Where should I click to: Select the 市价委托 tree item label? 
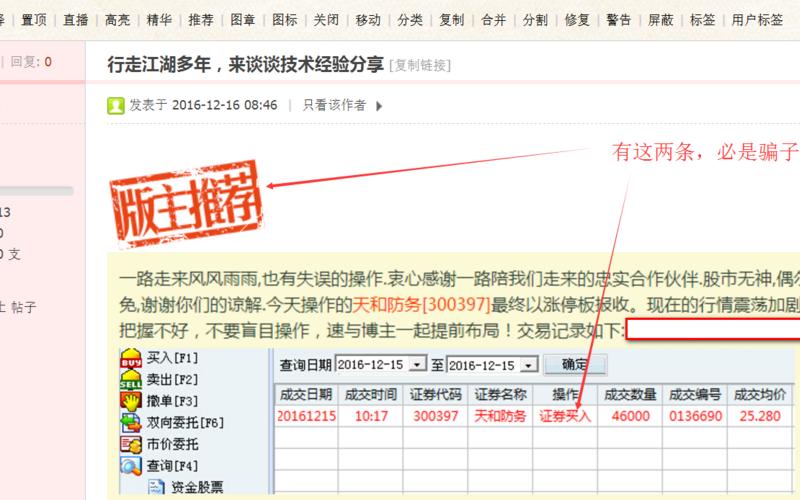172,444
